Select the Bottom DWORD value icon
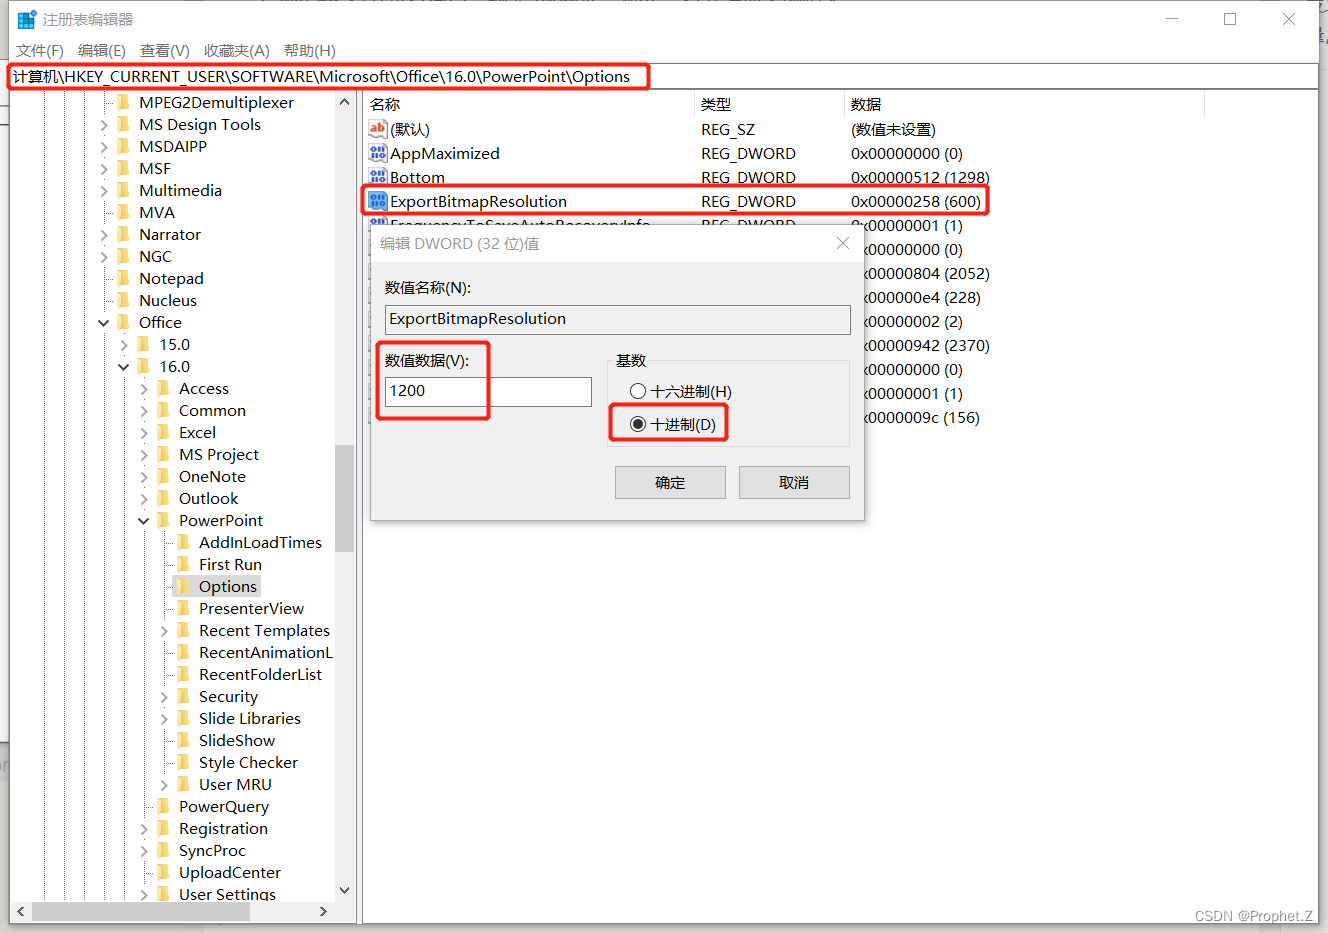The image size is (1328, 933). (x=377, y=176)
